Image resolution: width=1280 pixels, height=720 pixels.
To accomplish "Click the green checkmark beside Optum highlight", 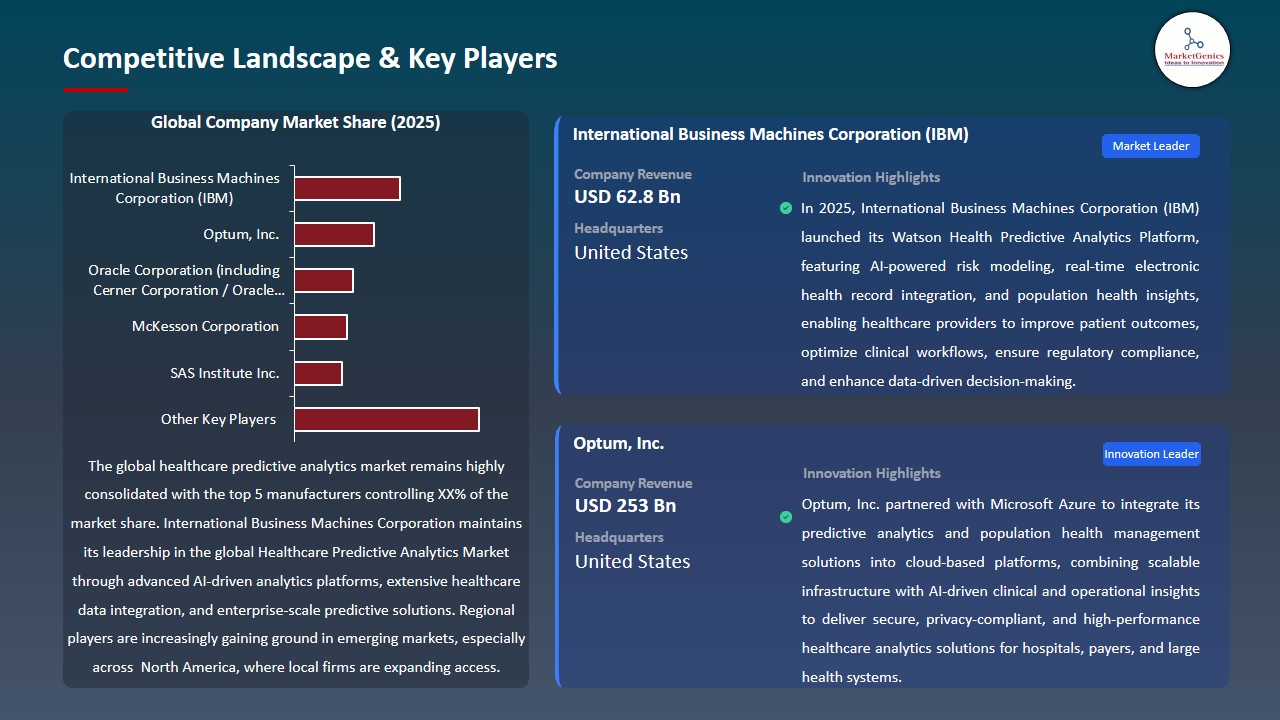I will coord(786,517).
